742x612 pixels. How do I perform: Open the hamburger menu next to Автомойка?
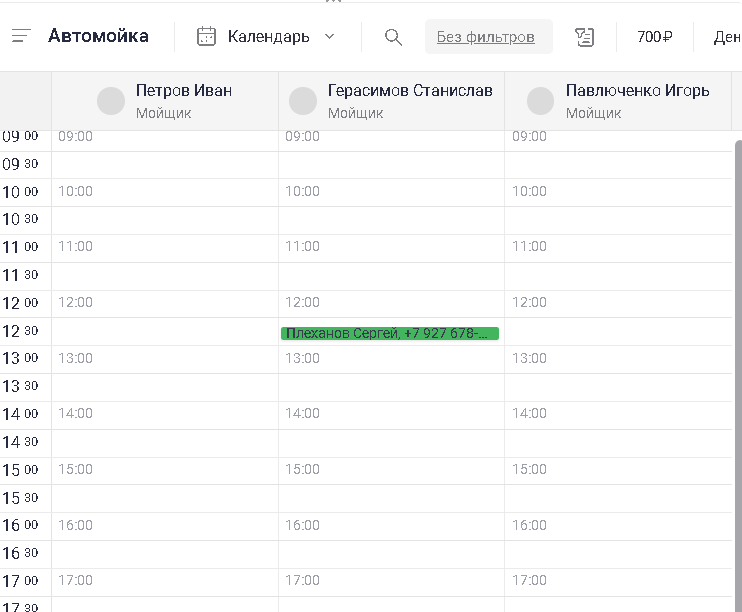tap(21, 37)
